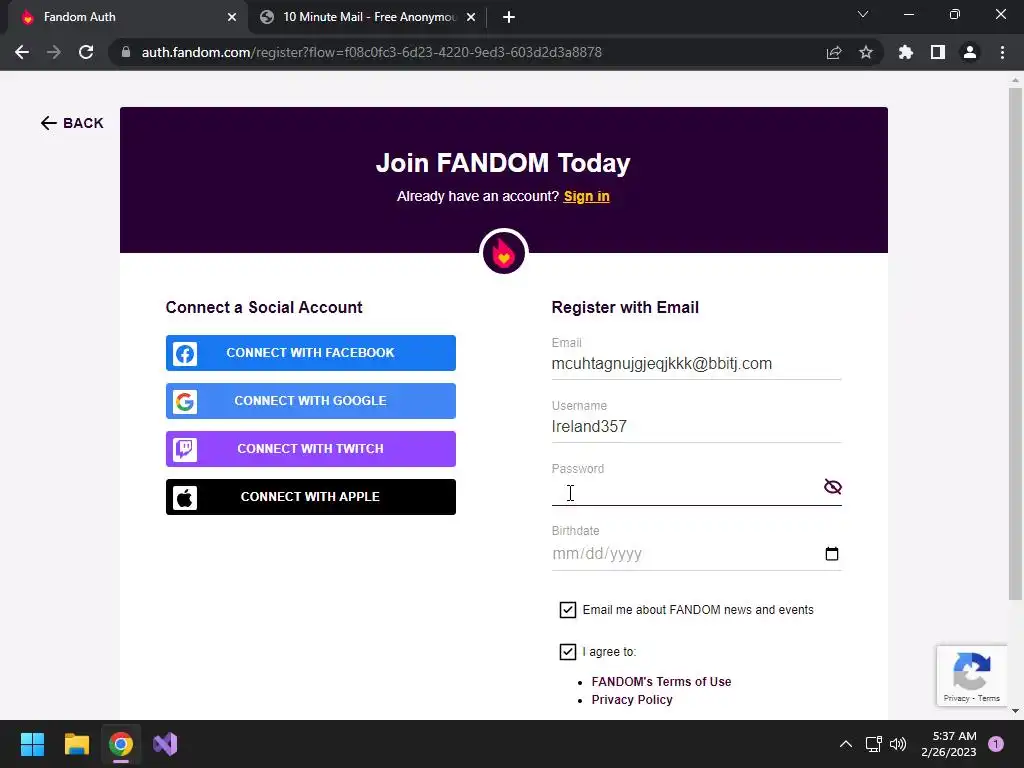
Task: Click the Username field with Ireland357
Action: [696, 427]
